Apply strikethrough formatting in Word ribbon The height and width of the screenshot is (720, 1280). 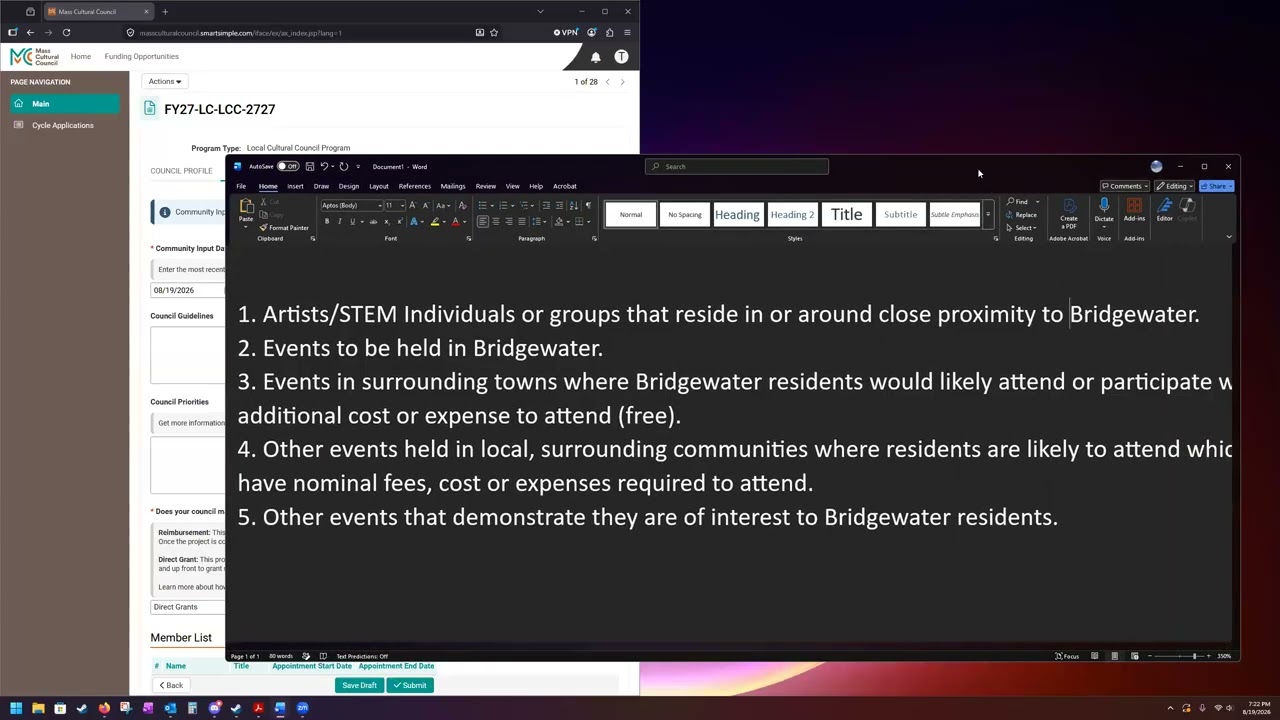point(373,222)
